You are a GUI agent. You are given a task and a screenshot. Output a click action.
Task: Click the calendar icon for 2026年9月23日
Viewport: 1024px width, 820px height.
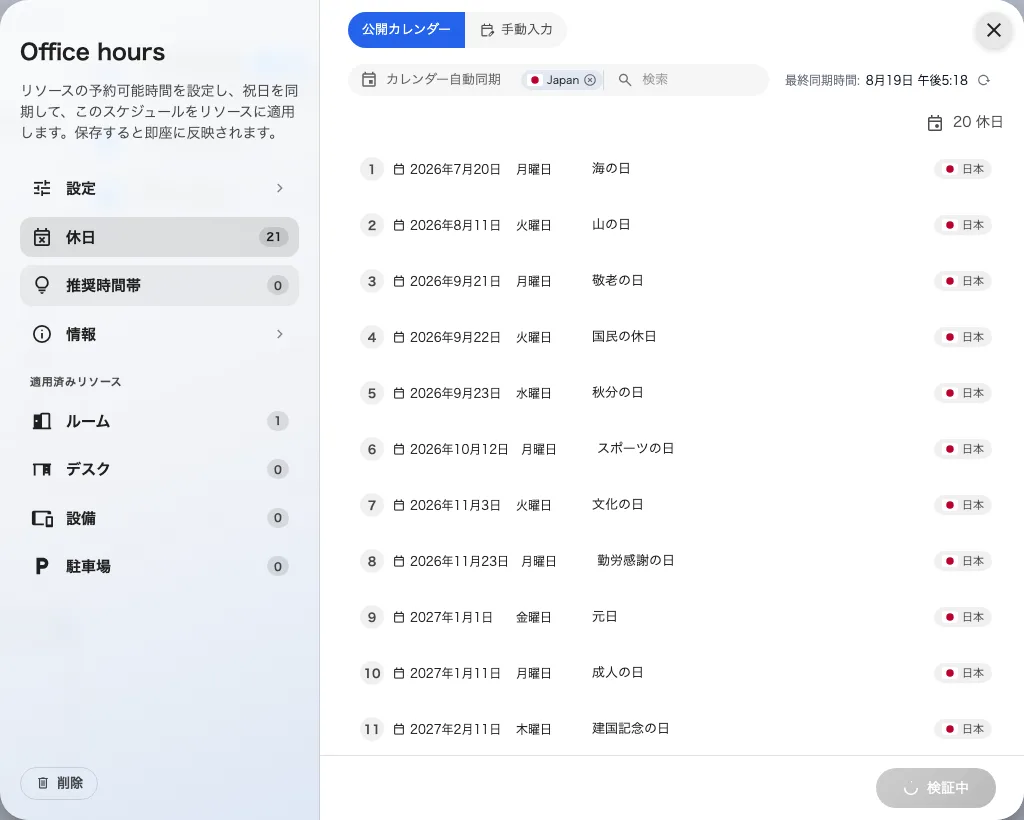pyautogui.click(x=399, y=394)
